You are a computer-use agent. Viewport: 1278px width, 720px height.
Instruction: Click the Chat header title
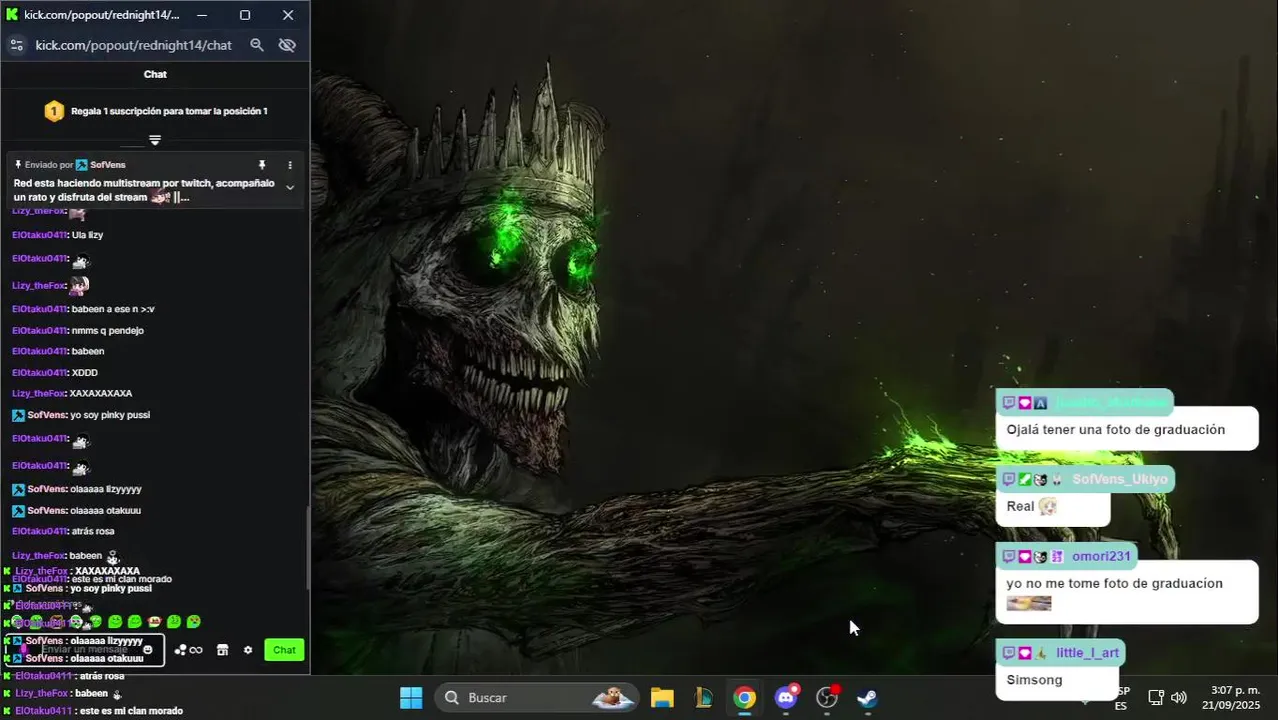click(155, 74)
